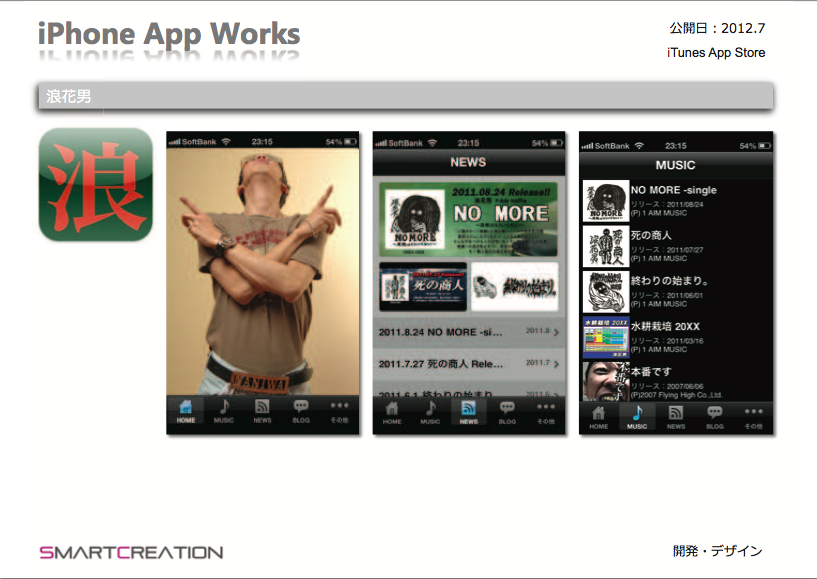Tap the NEWS header in second phone
The height and width of the screenshot is (579, 817).
[468, 162]
